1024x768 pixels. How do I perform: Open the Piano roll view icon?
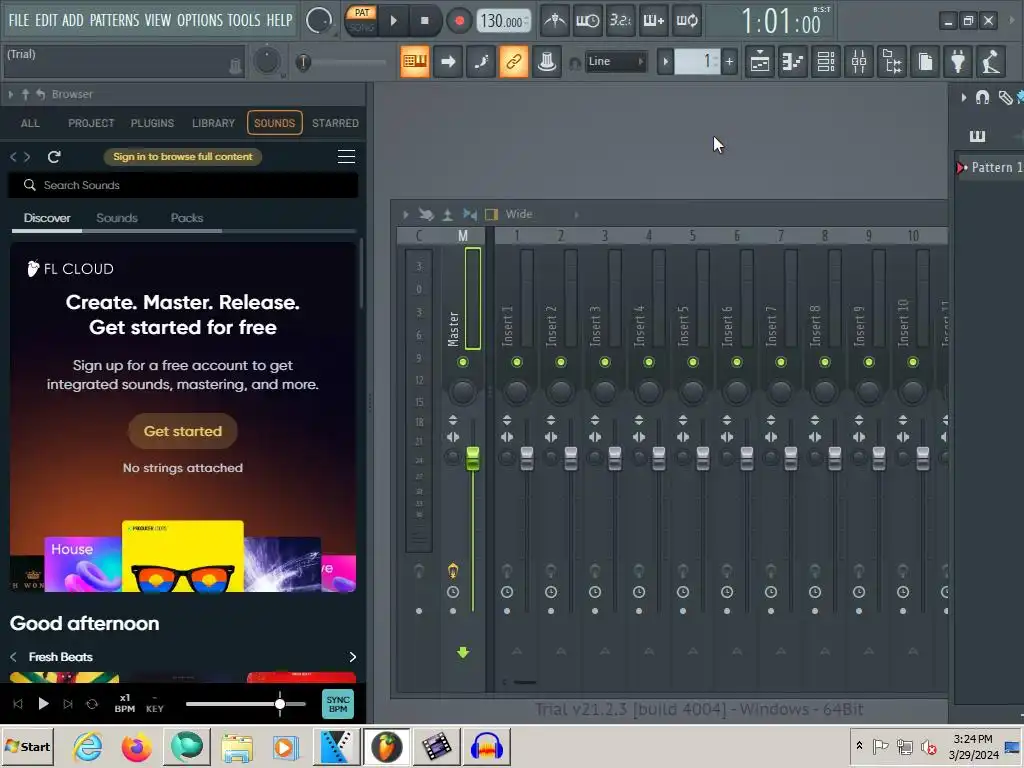point(793,62)
